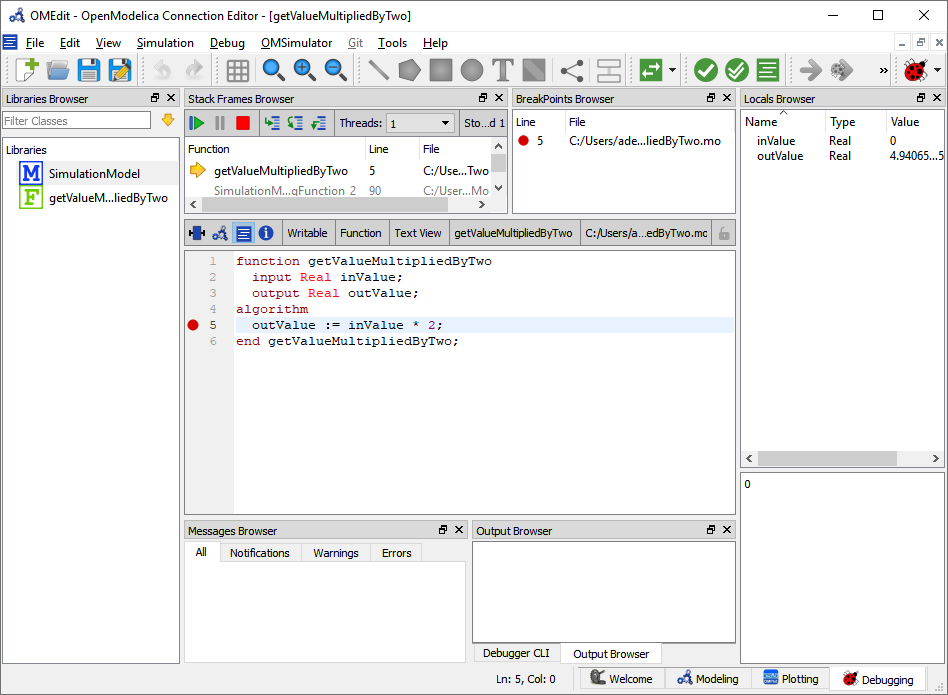Select the Step Return debugger icon

(318, 122)
